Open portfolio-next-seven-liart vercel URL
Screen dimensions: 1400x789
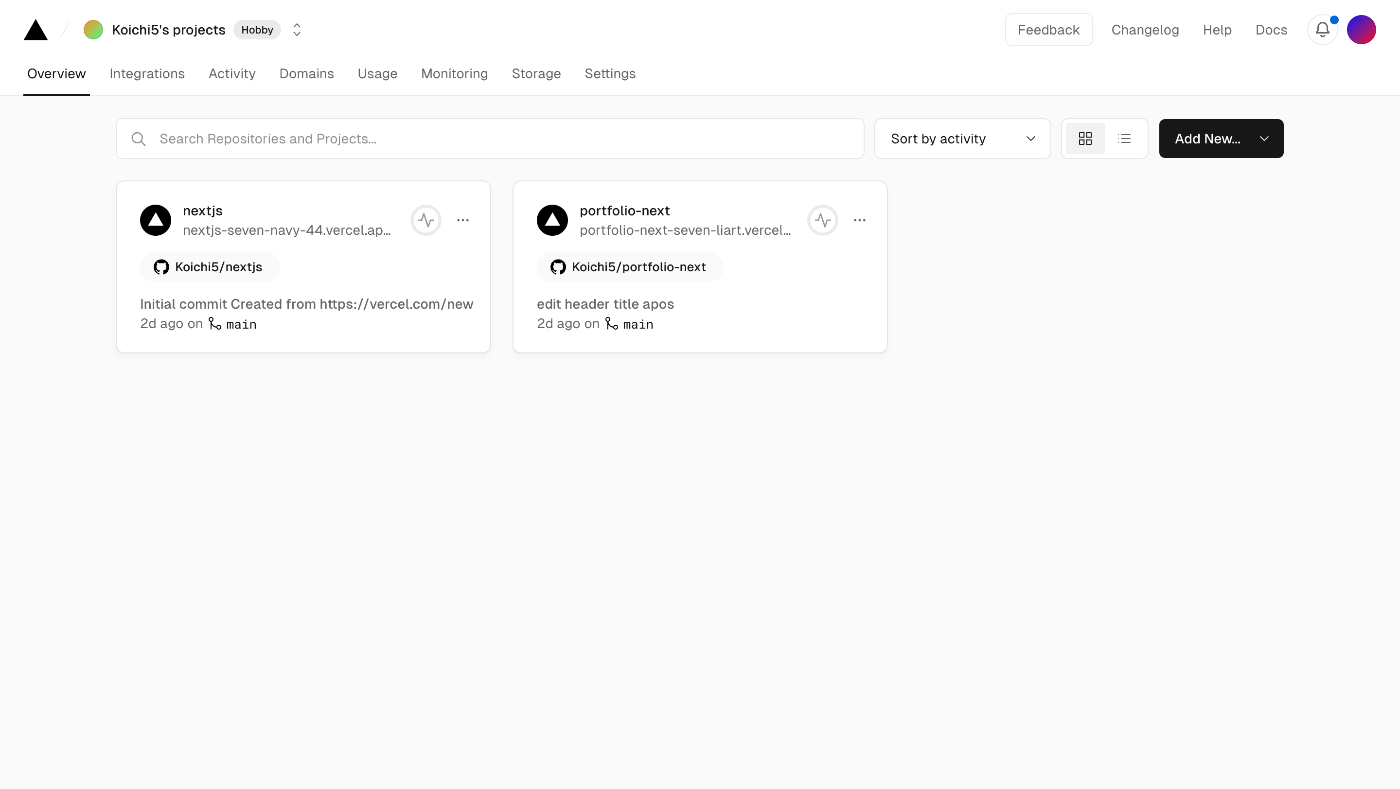685,230
